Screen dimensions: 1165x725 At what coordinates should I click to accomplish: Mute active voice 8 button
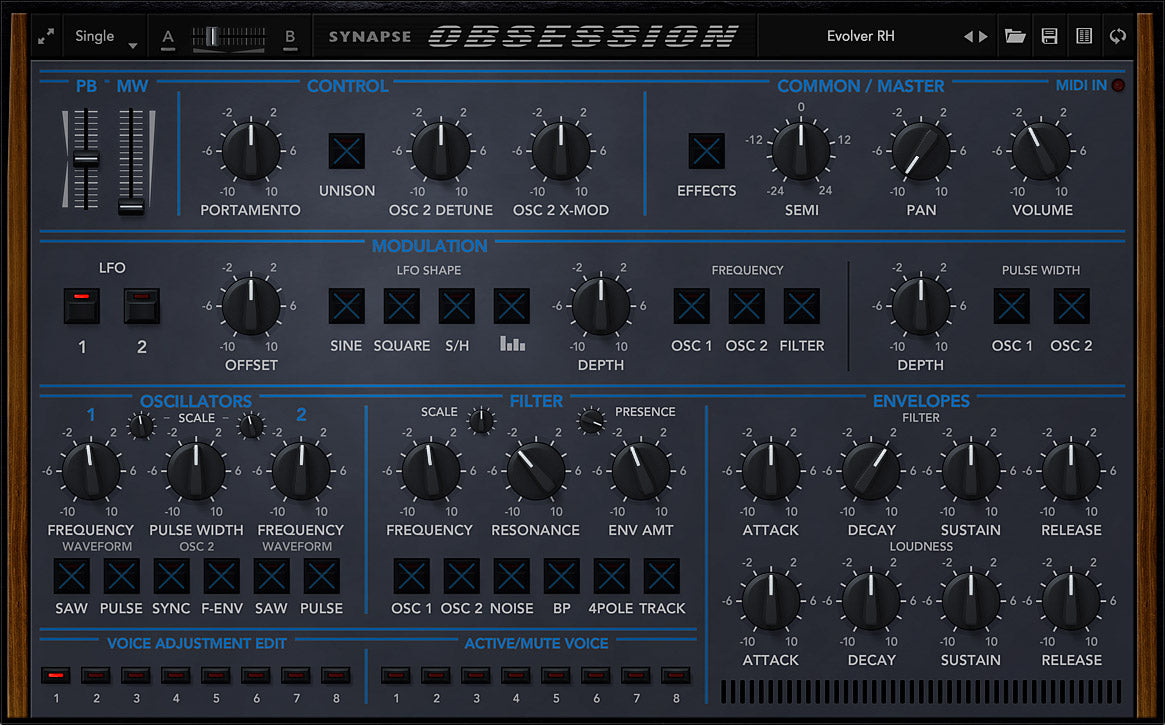click(675, 675)
